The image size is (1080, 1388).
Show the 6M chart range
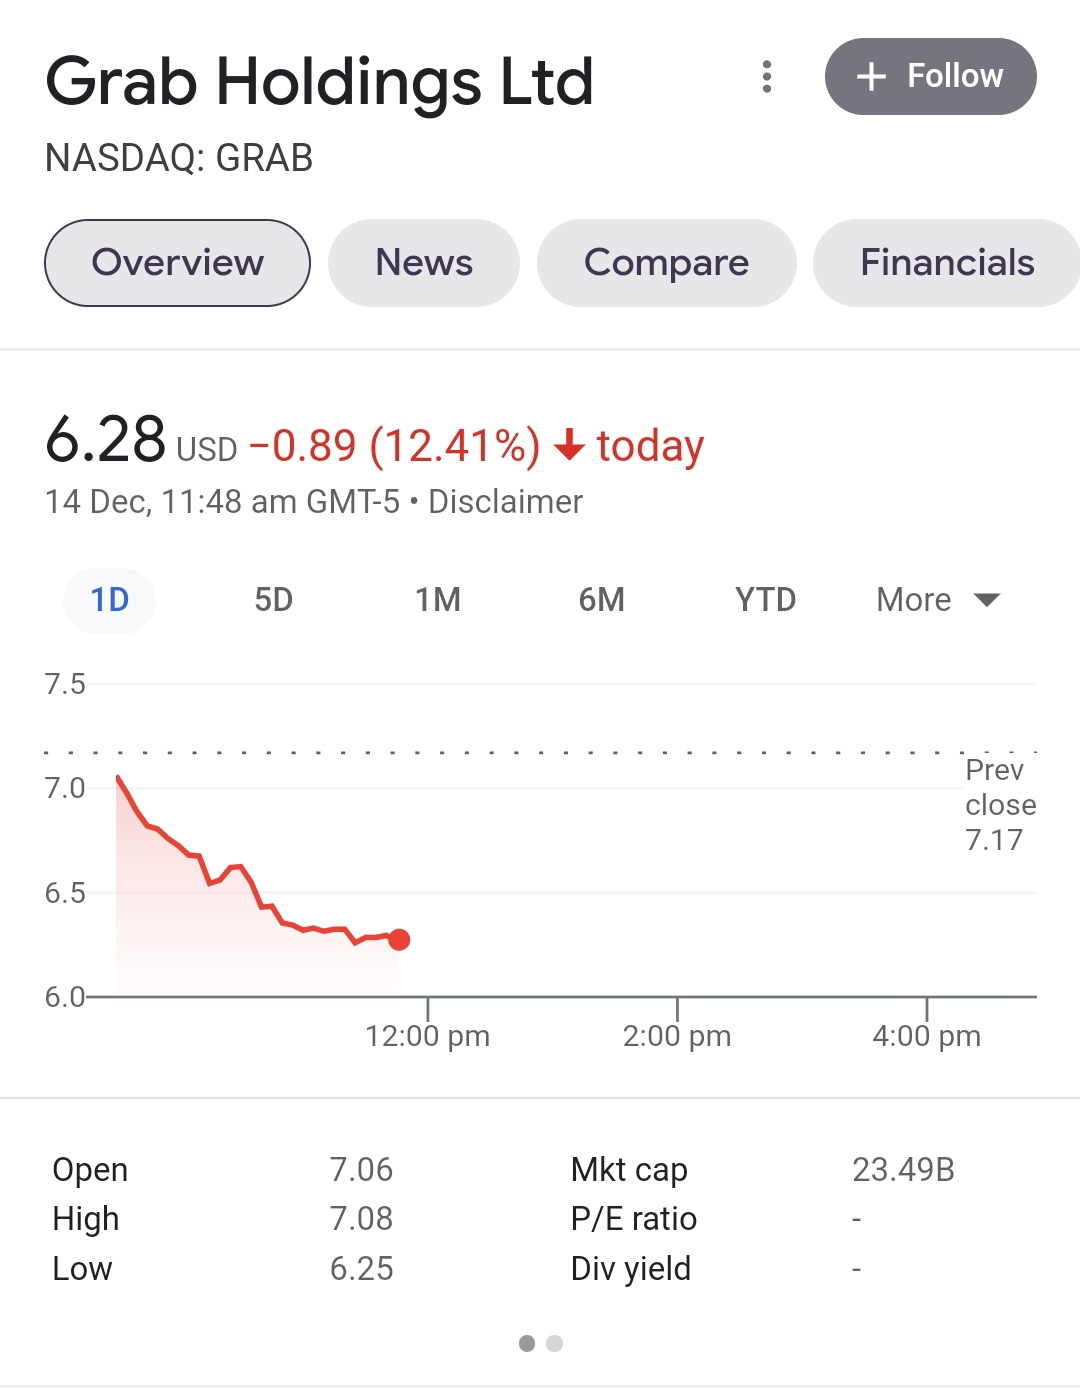[602, 600]
